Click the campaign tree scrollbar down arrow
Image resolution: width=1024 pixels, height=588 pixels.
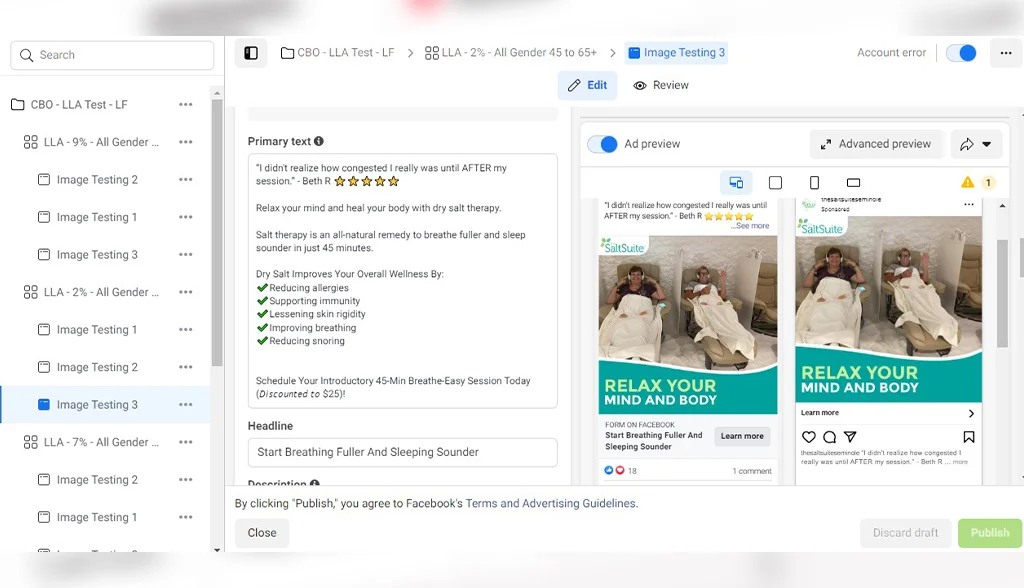click(217, 550)
